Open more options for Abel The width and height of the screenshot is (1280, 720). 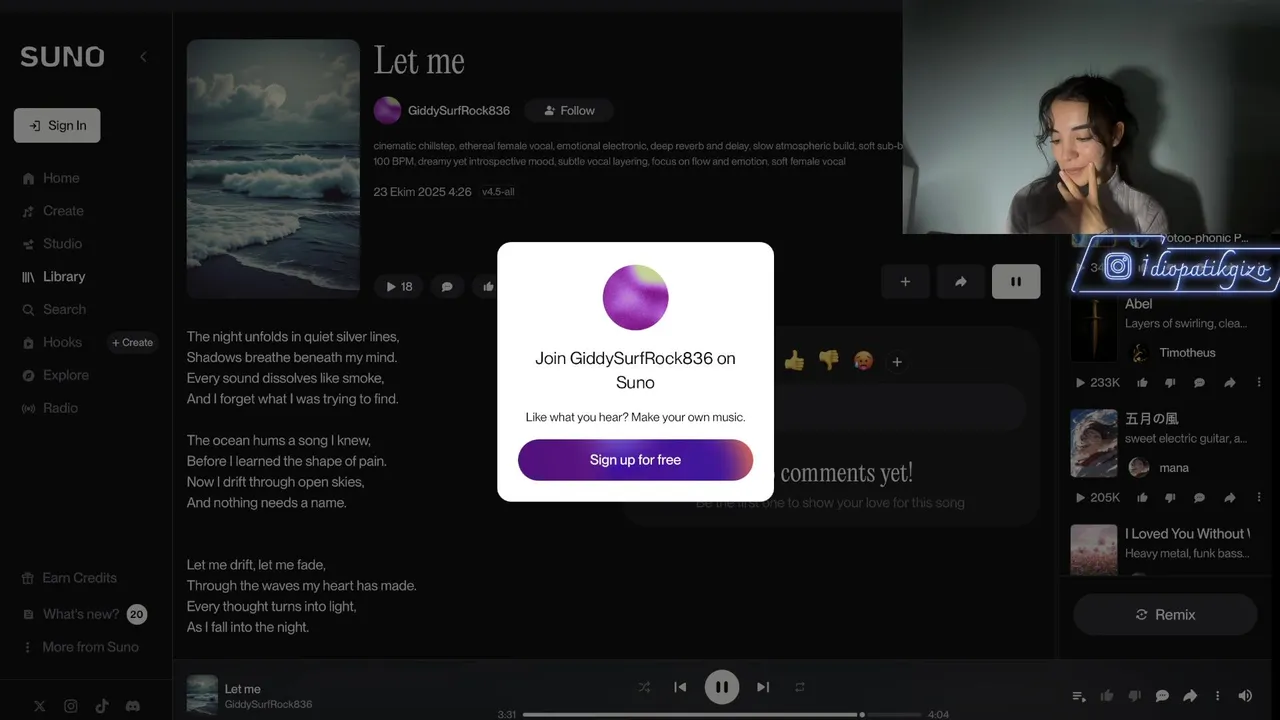pos(1259,383)
